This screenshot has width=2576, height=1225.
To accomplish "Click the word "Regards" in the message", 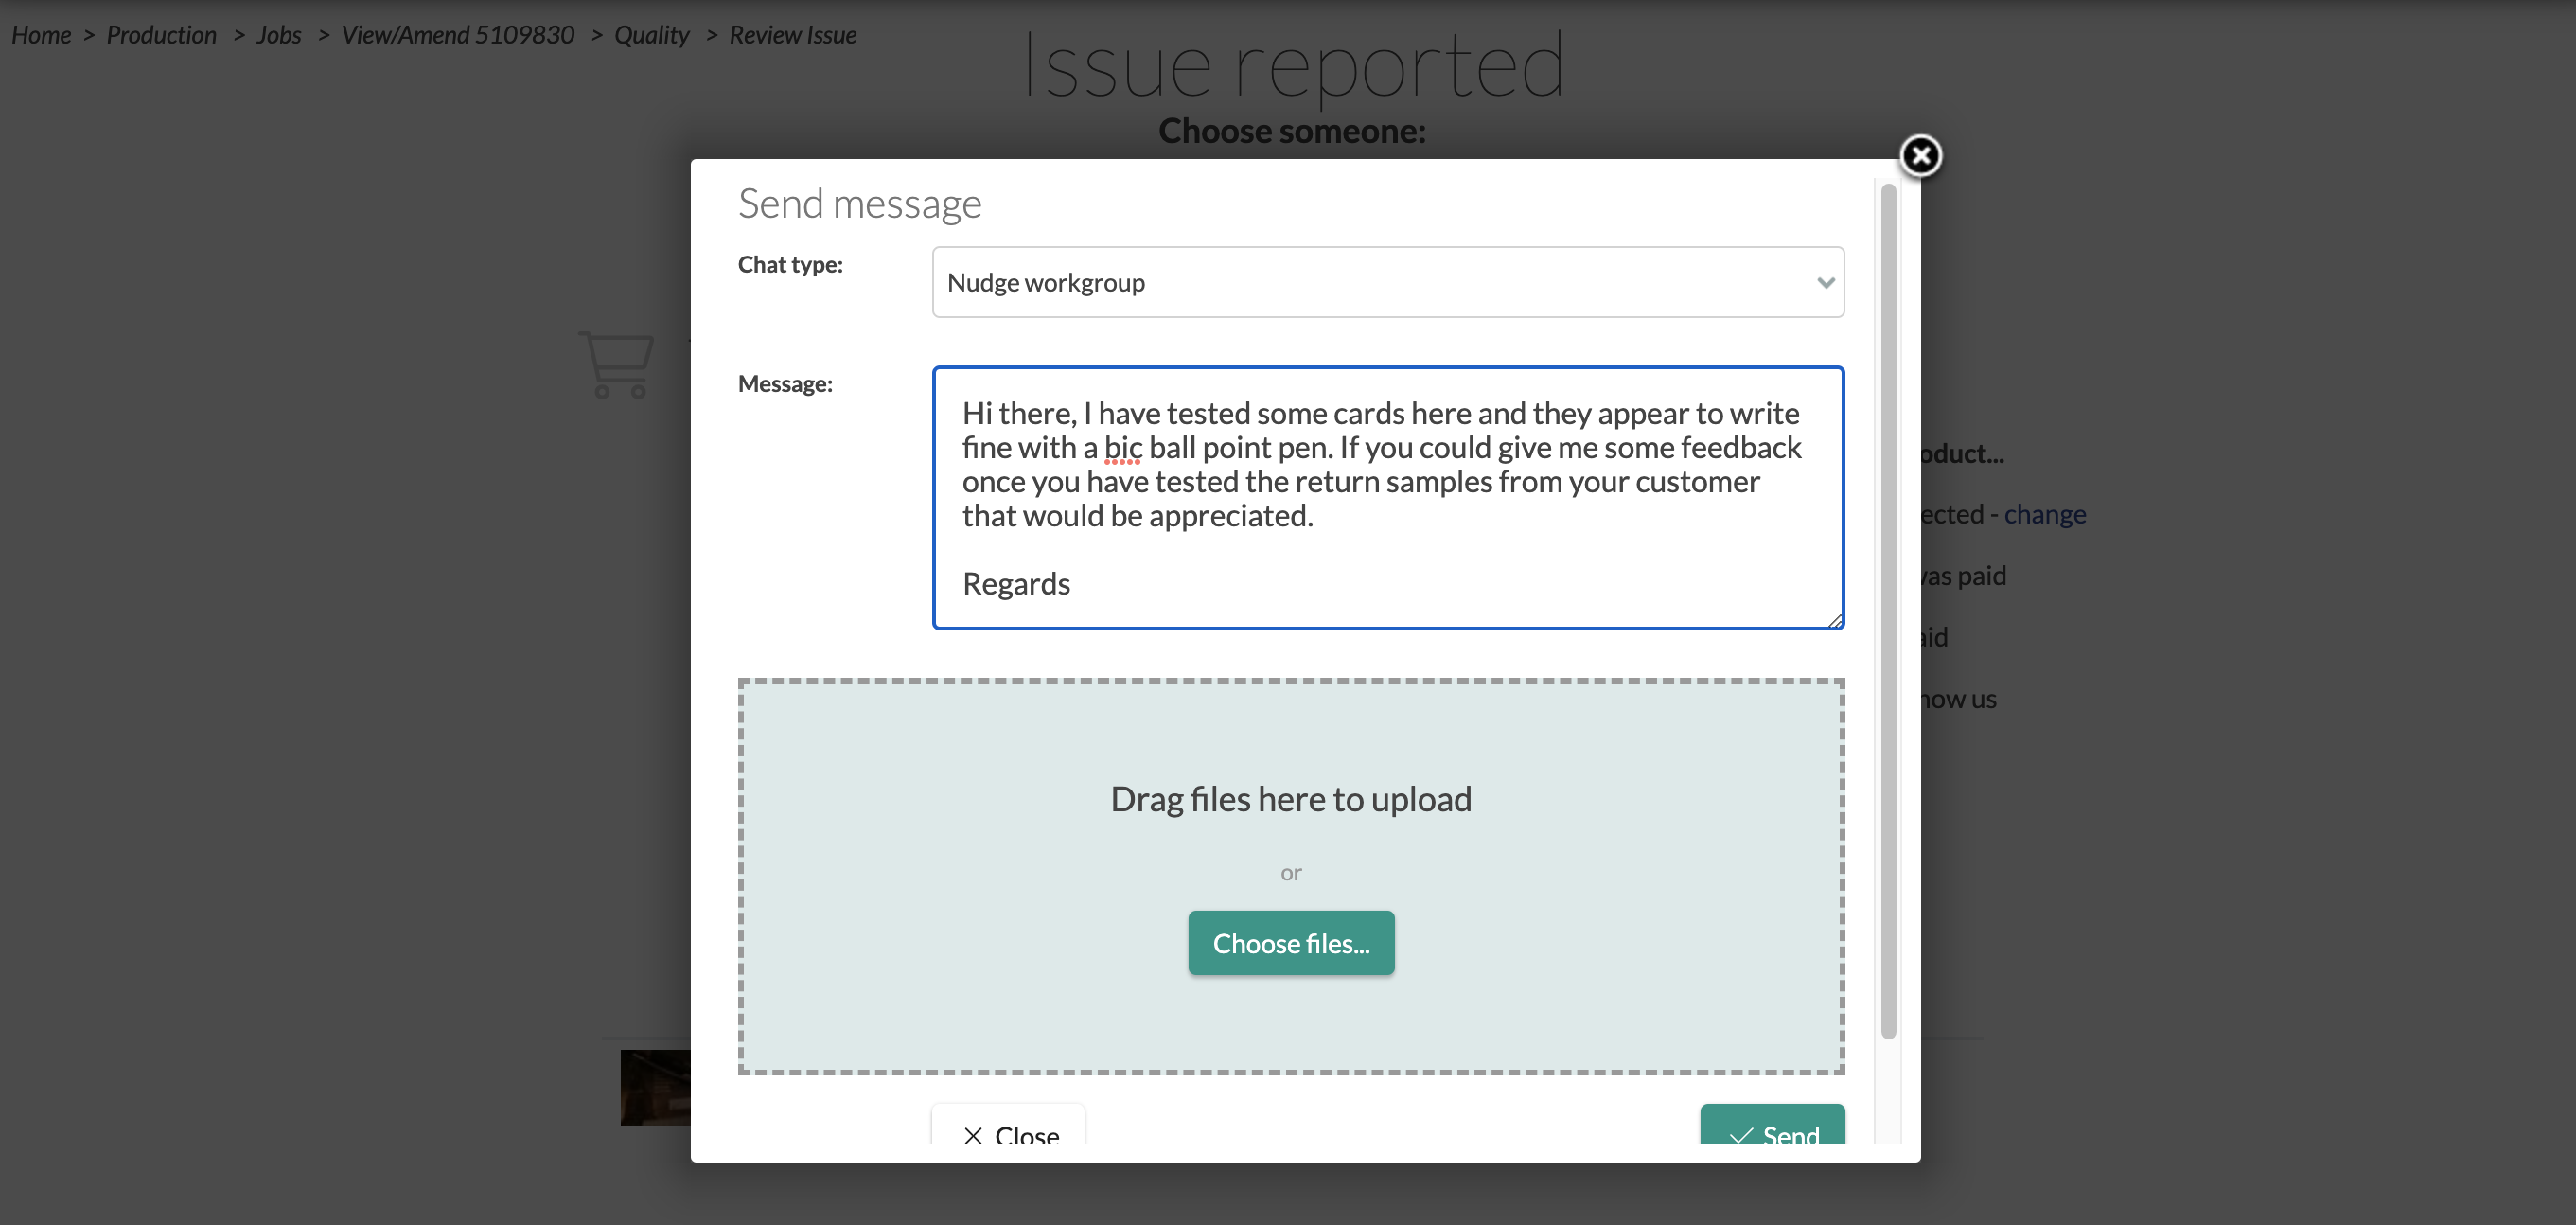I will [x=1015, y=584].
